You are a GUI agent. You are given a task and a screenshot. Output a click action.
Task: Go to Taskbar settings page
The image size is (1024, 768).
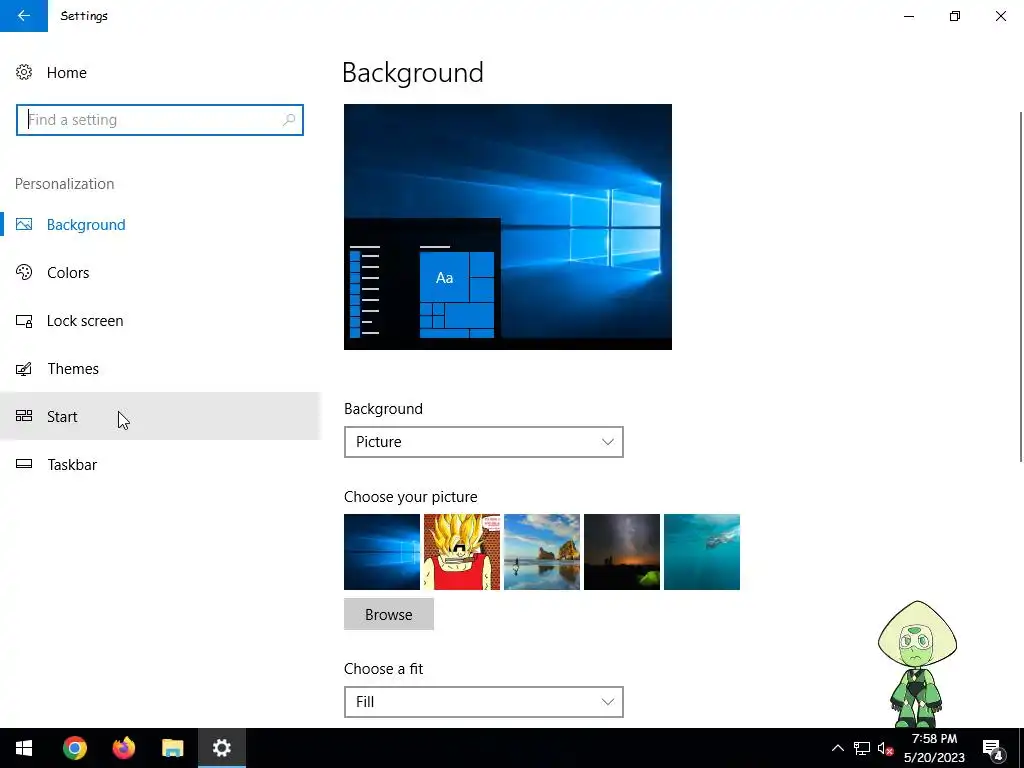pyautogui.click(x=160, y=464)
